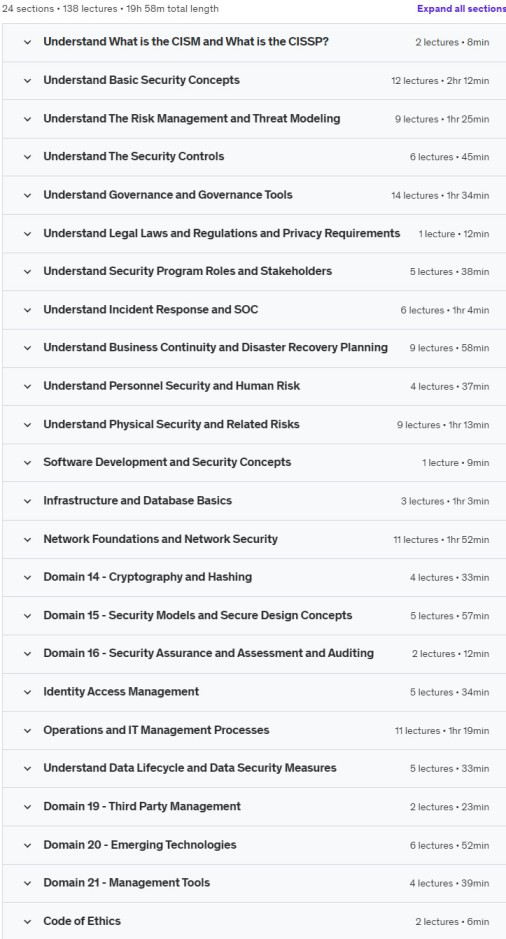The image size is (506, 939).
Task: Open 'Software Development and Security Concepts' title
Action: (x=167, y=462)
